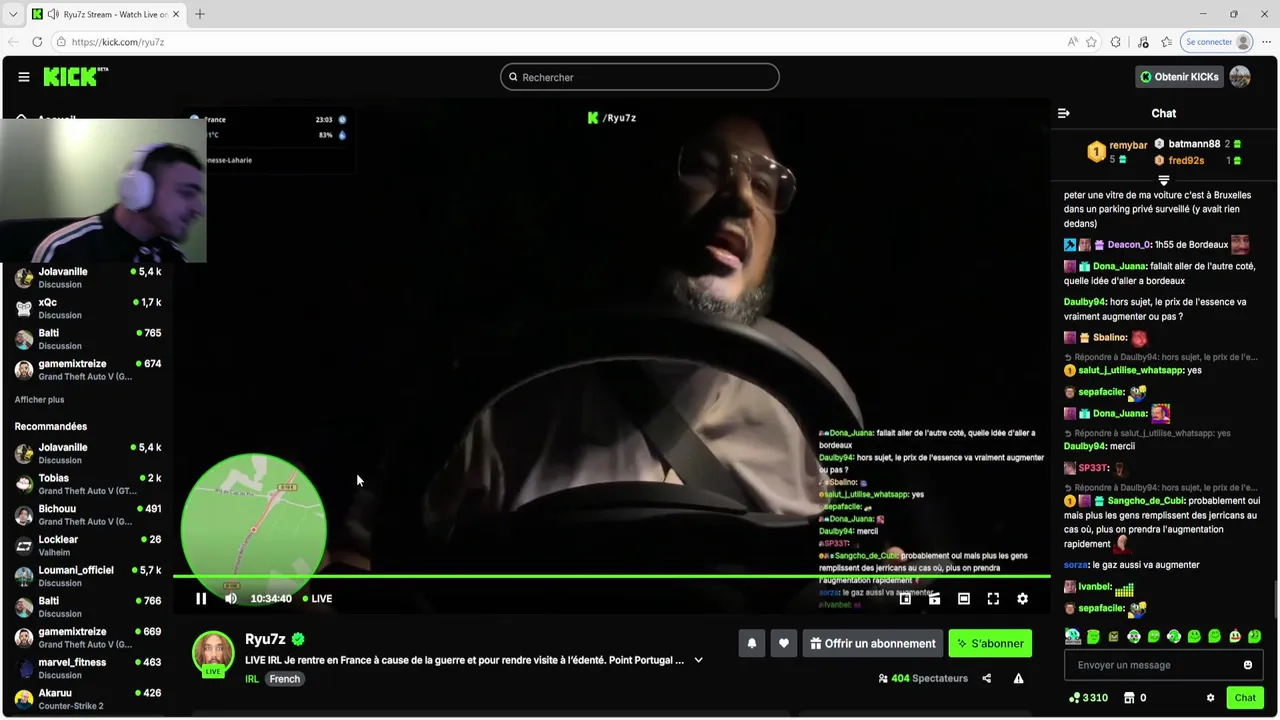Open Ryu7z streamer avatar

[x=213, y=652]
